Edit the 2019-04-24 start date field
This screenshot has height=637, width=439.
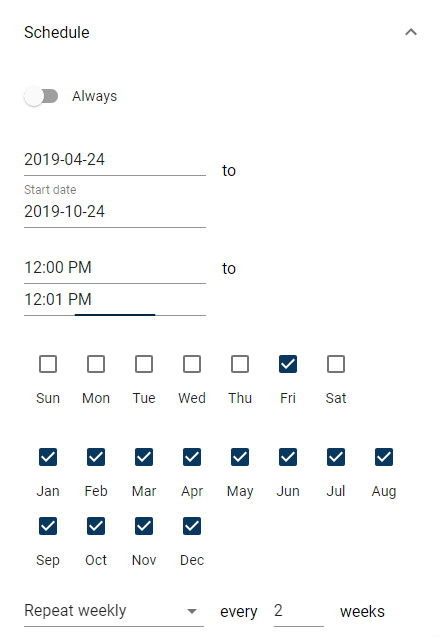(x=115, y=160)
